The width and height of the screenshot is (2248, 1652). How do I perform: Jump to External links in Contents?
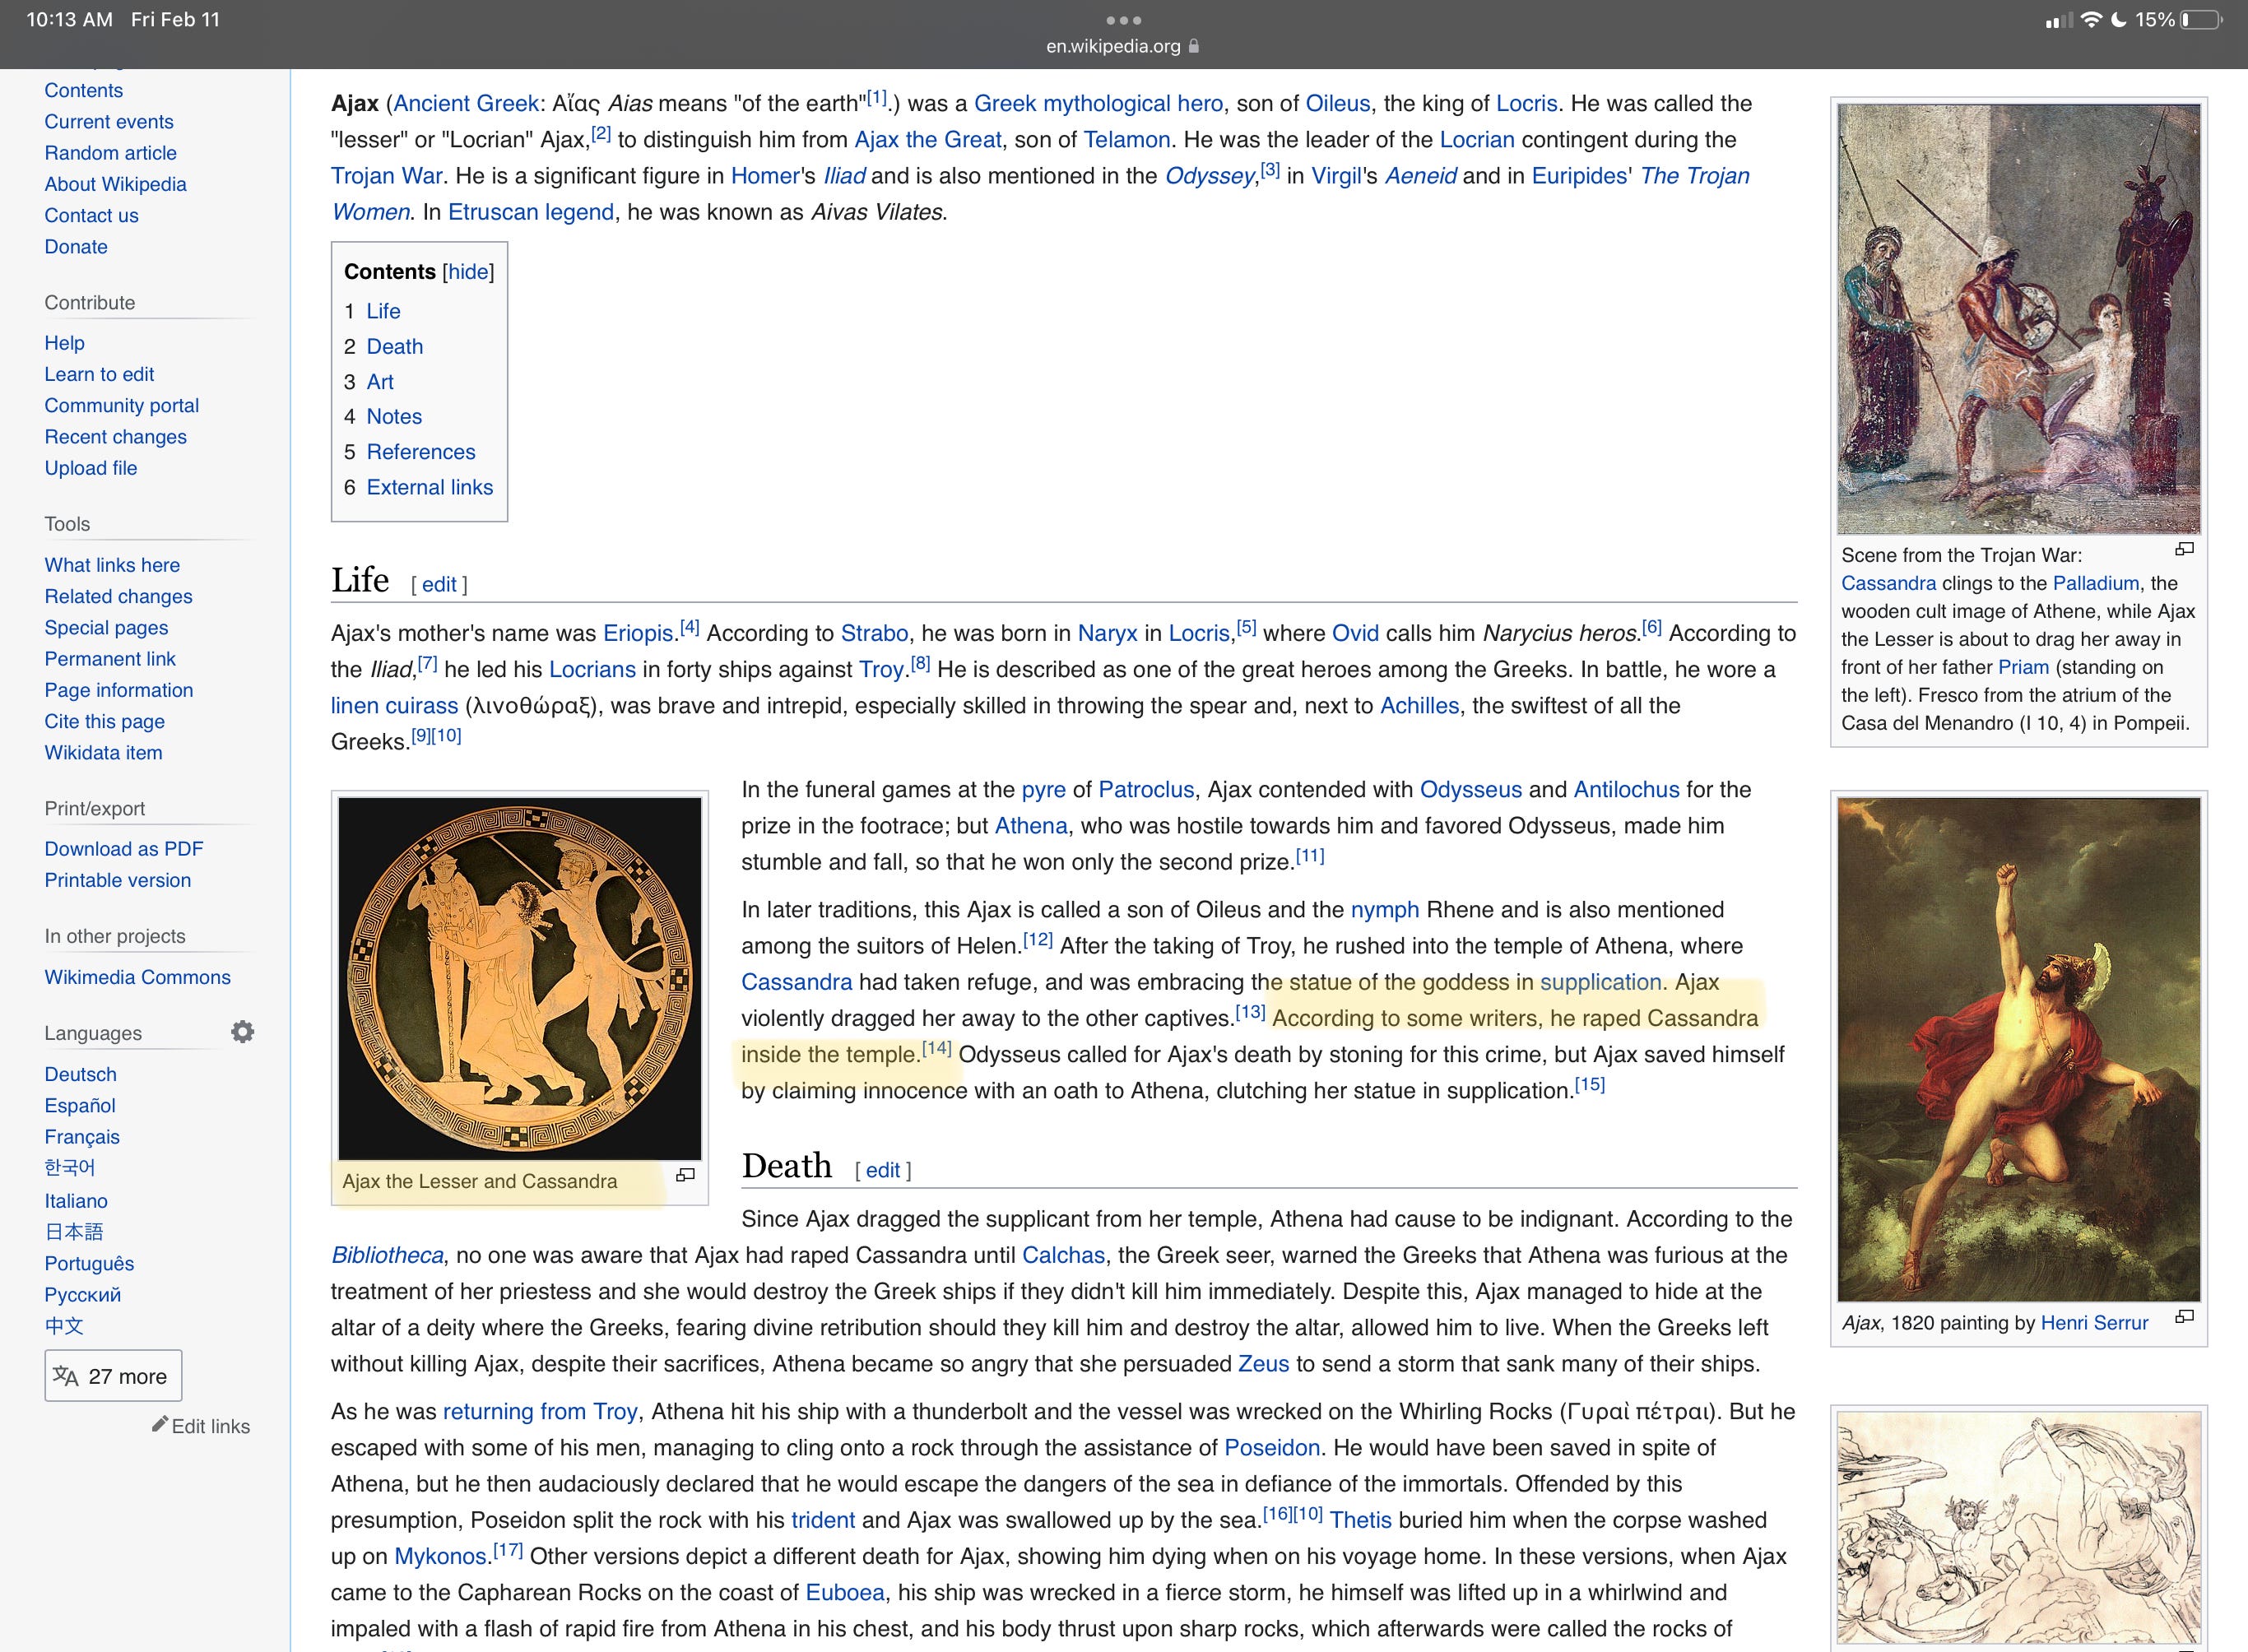(x=430, y=487)
